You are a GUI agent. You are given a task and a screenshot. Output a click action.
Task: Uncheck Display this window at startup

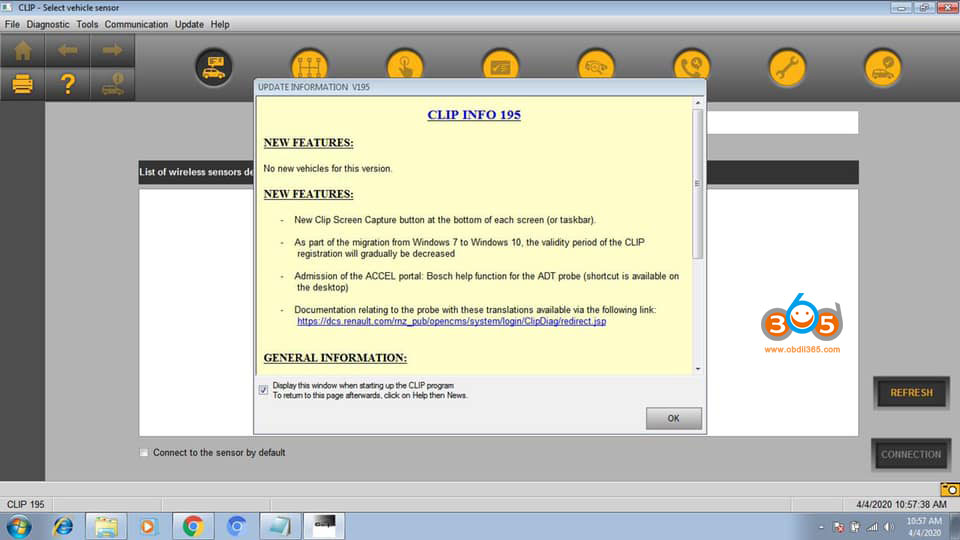263,390
